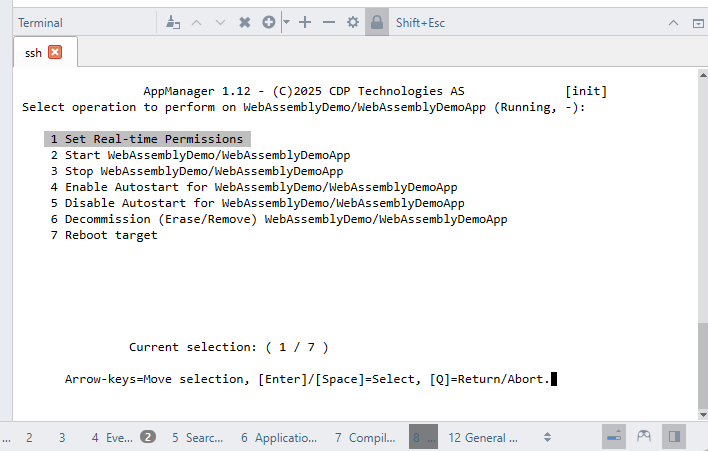Toggle the keyboard lock padlock button
This screenshot has height=451, width=708.
point(377,22)
